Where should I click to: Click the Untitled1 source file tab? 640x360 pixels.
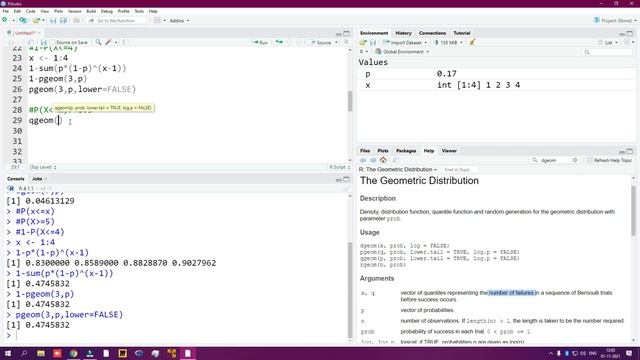coord(24,33)
